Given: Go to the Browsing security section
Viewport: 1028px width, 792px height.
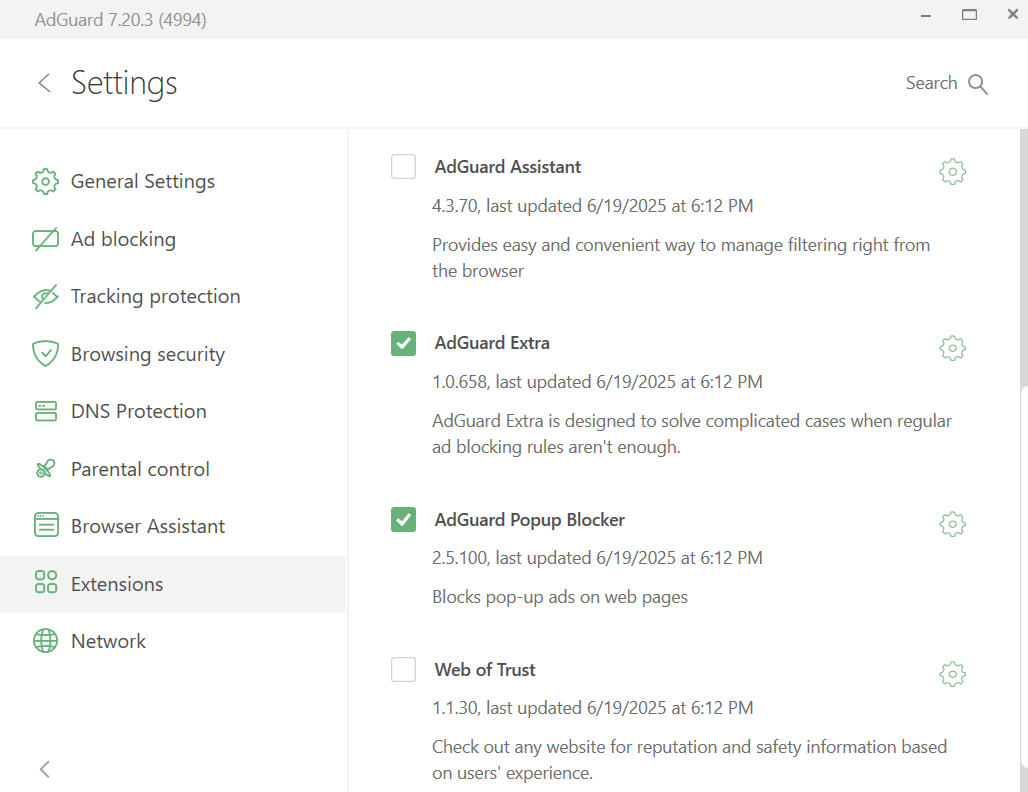Looking at the screenshot, I should [173, 354].
